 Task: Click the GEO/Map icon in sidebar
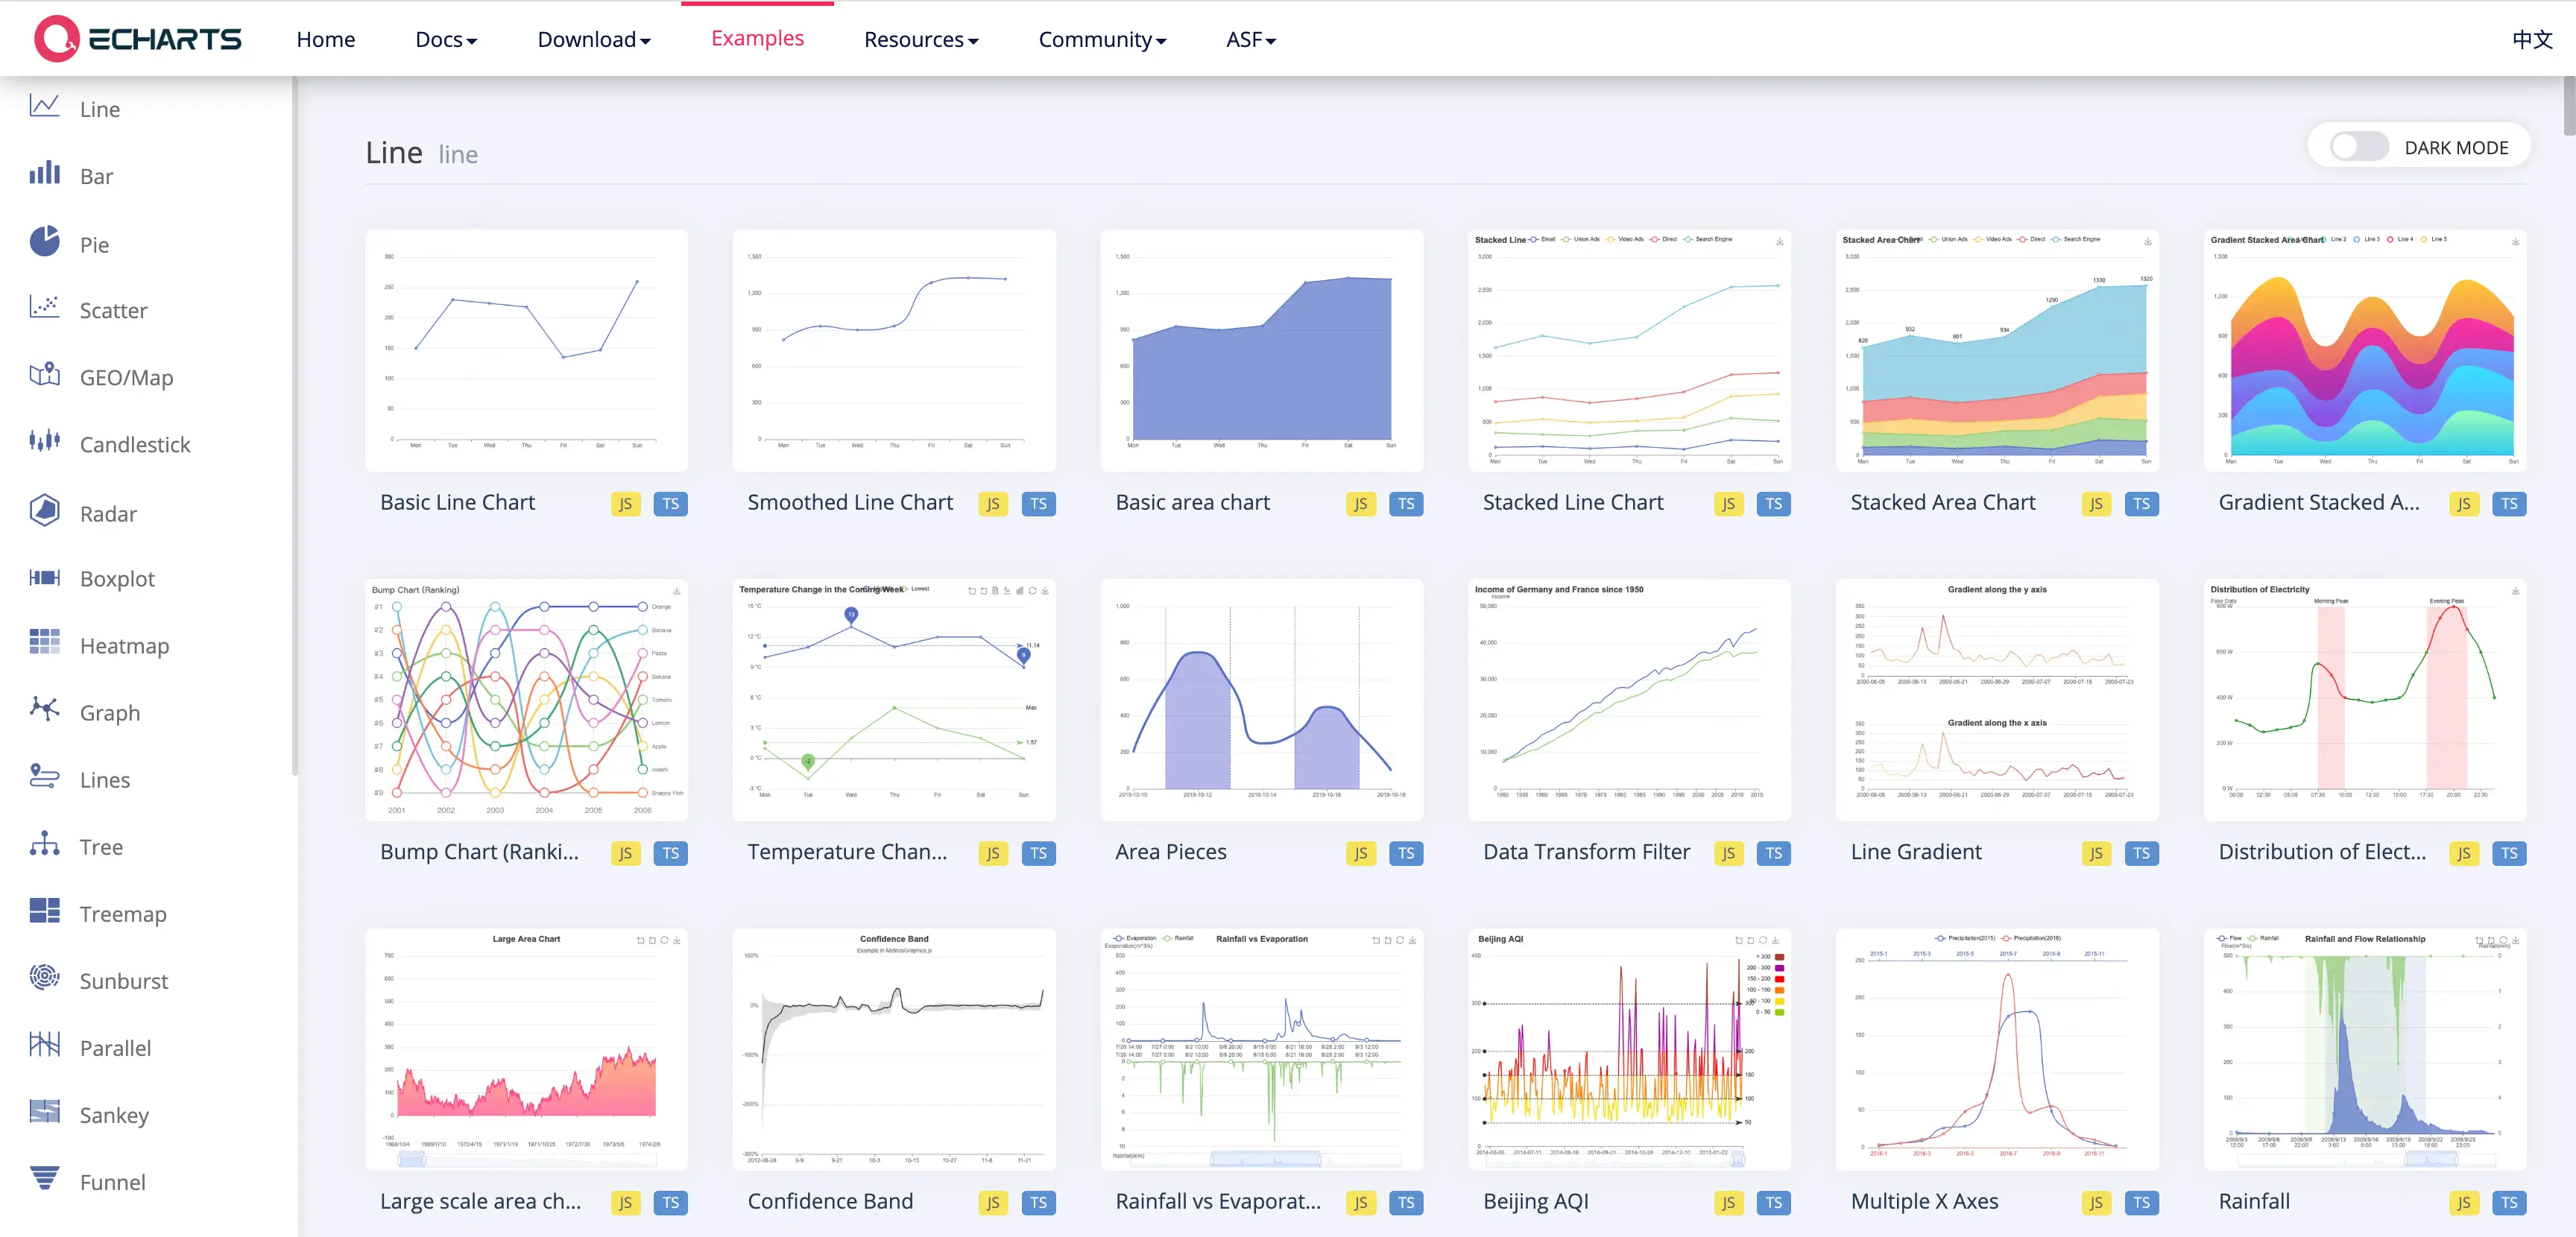pos(44,375)
